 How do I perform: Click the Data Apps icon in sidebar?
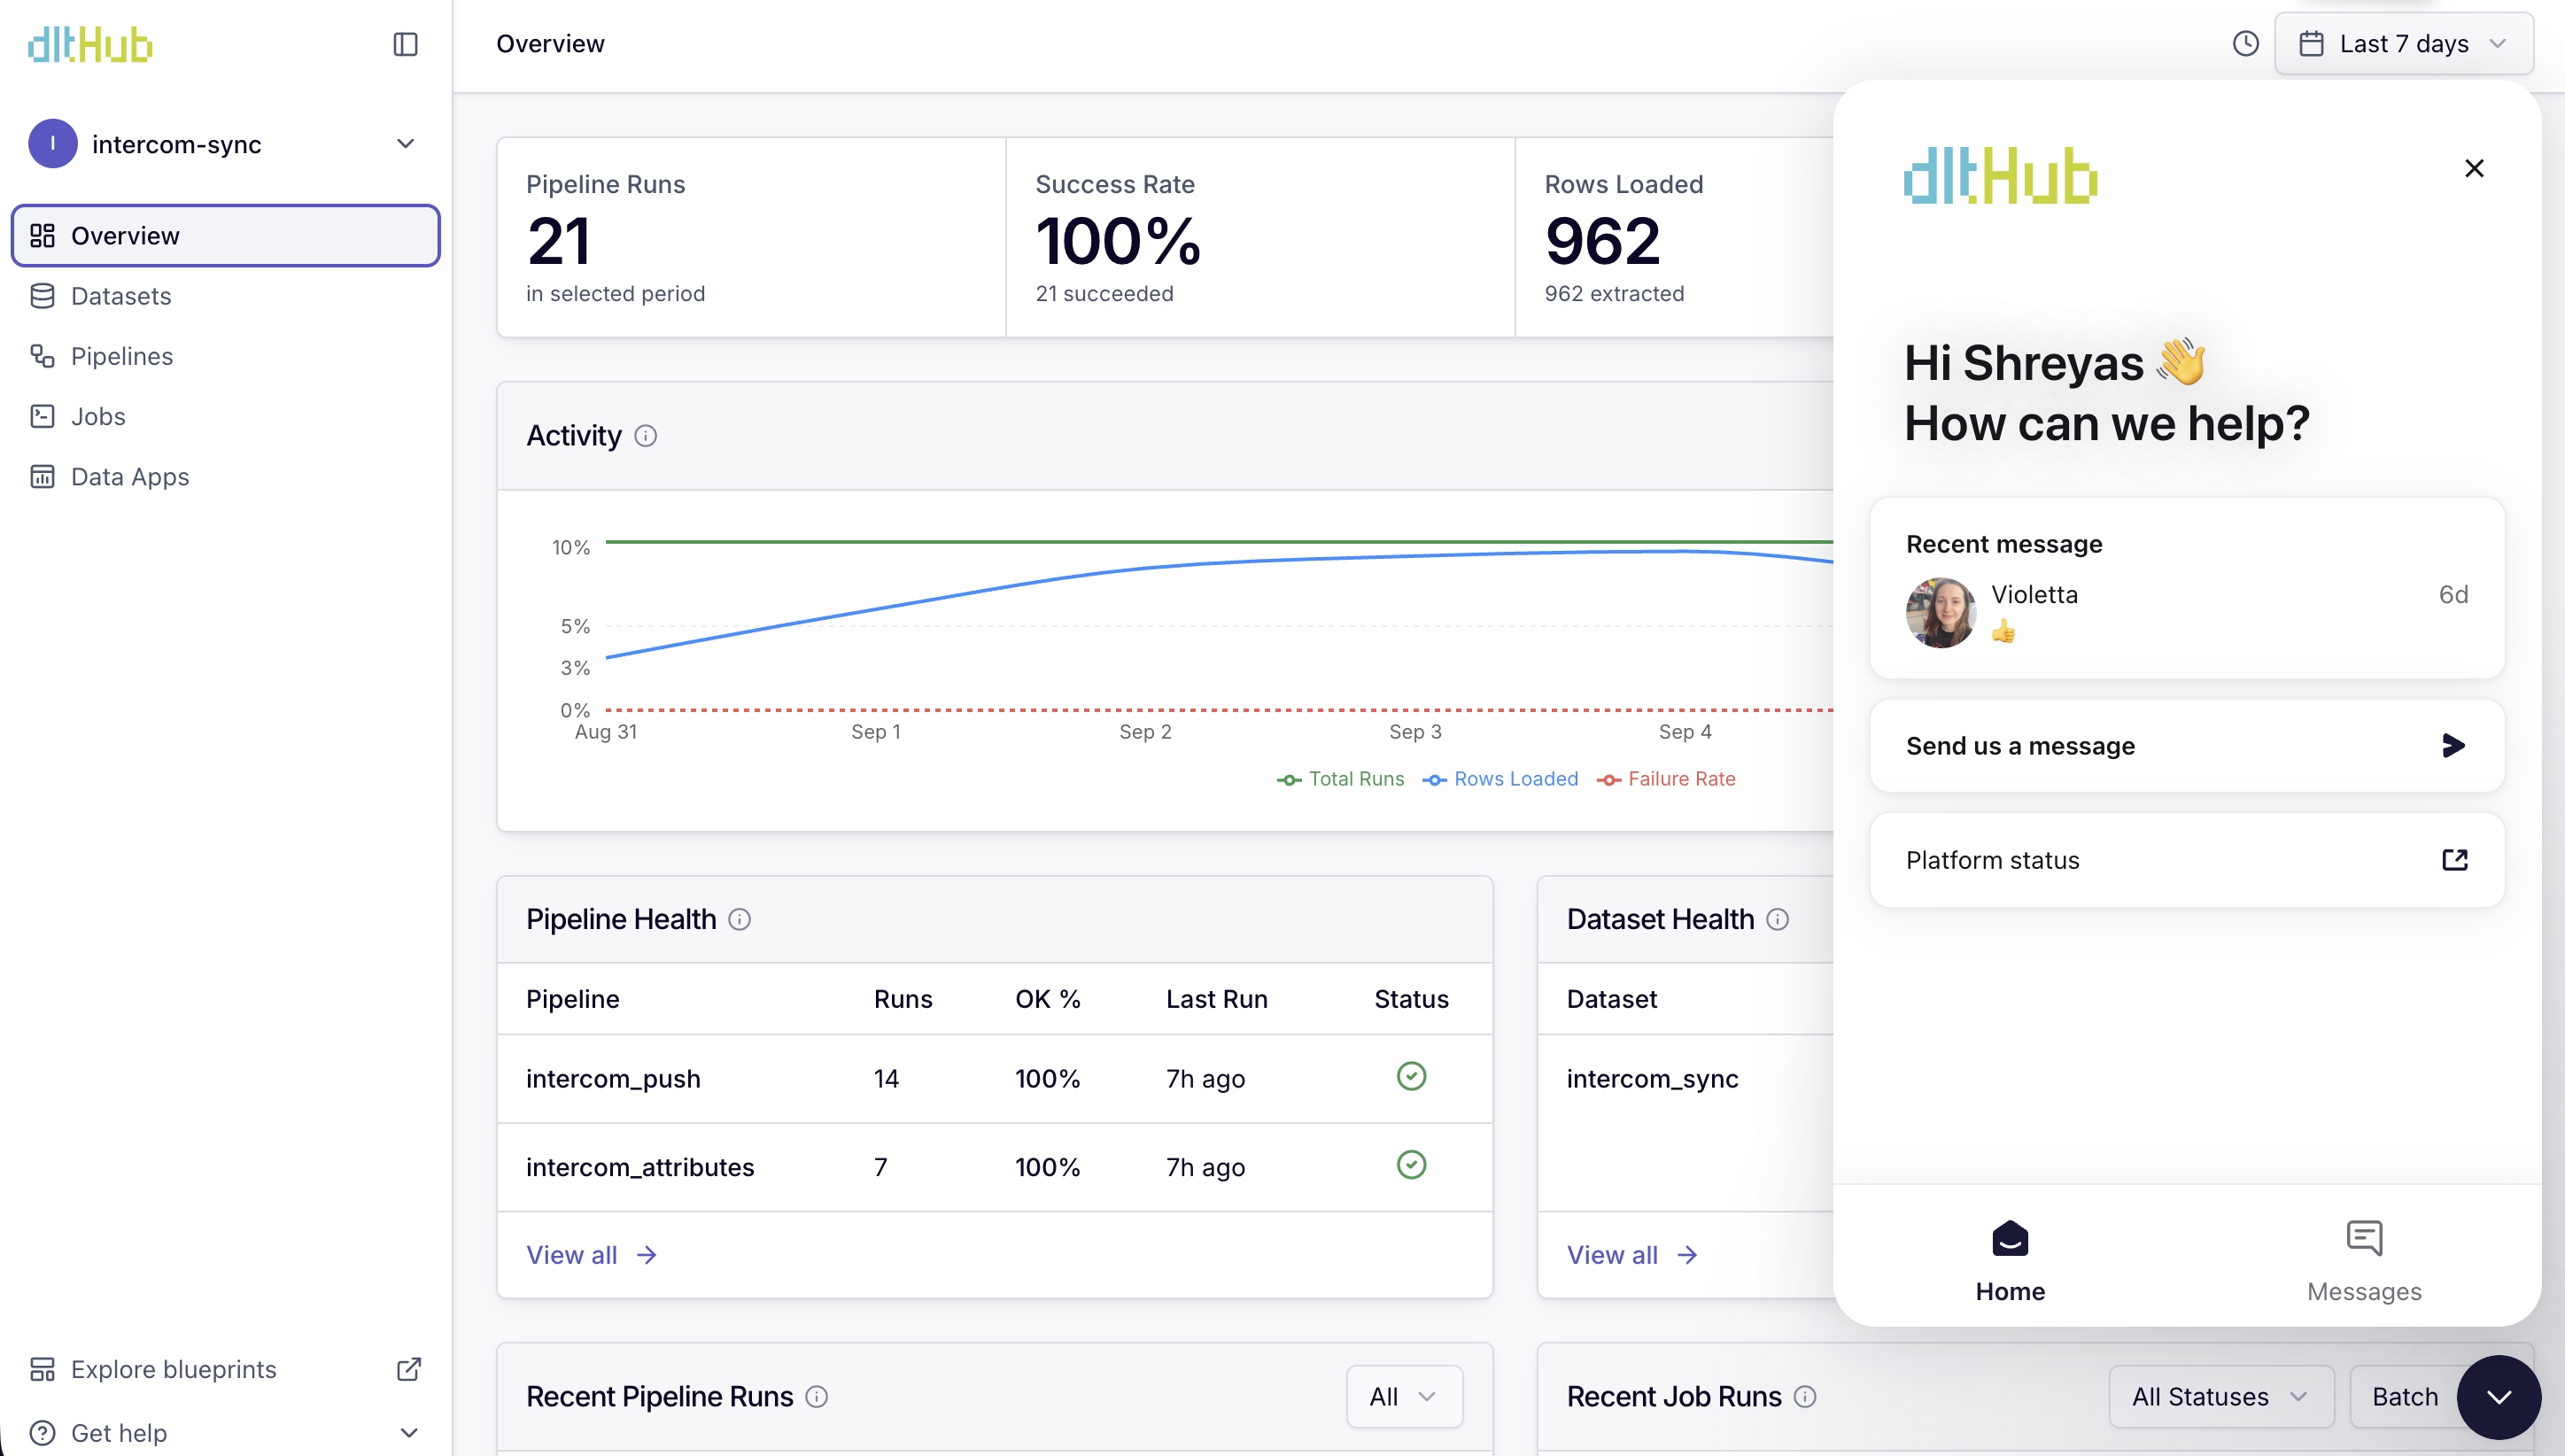(x=42, y=476)
